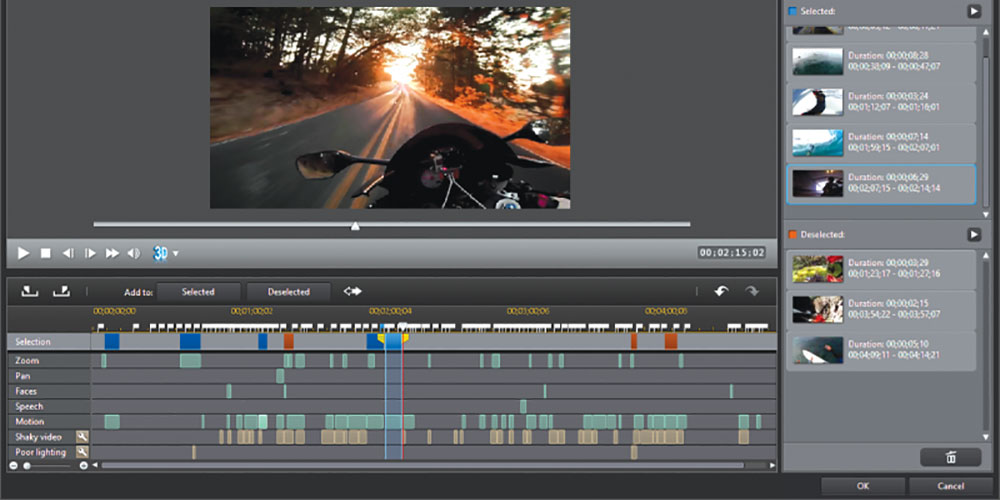The height and width of the screenshot is (500, 1000).
Task: Click the preview seek slider handle
Action: tap(355, 225)
